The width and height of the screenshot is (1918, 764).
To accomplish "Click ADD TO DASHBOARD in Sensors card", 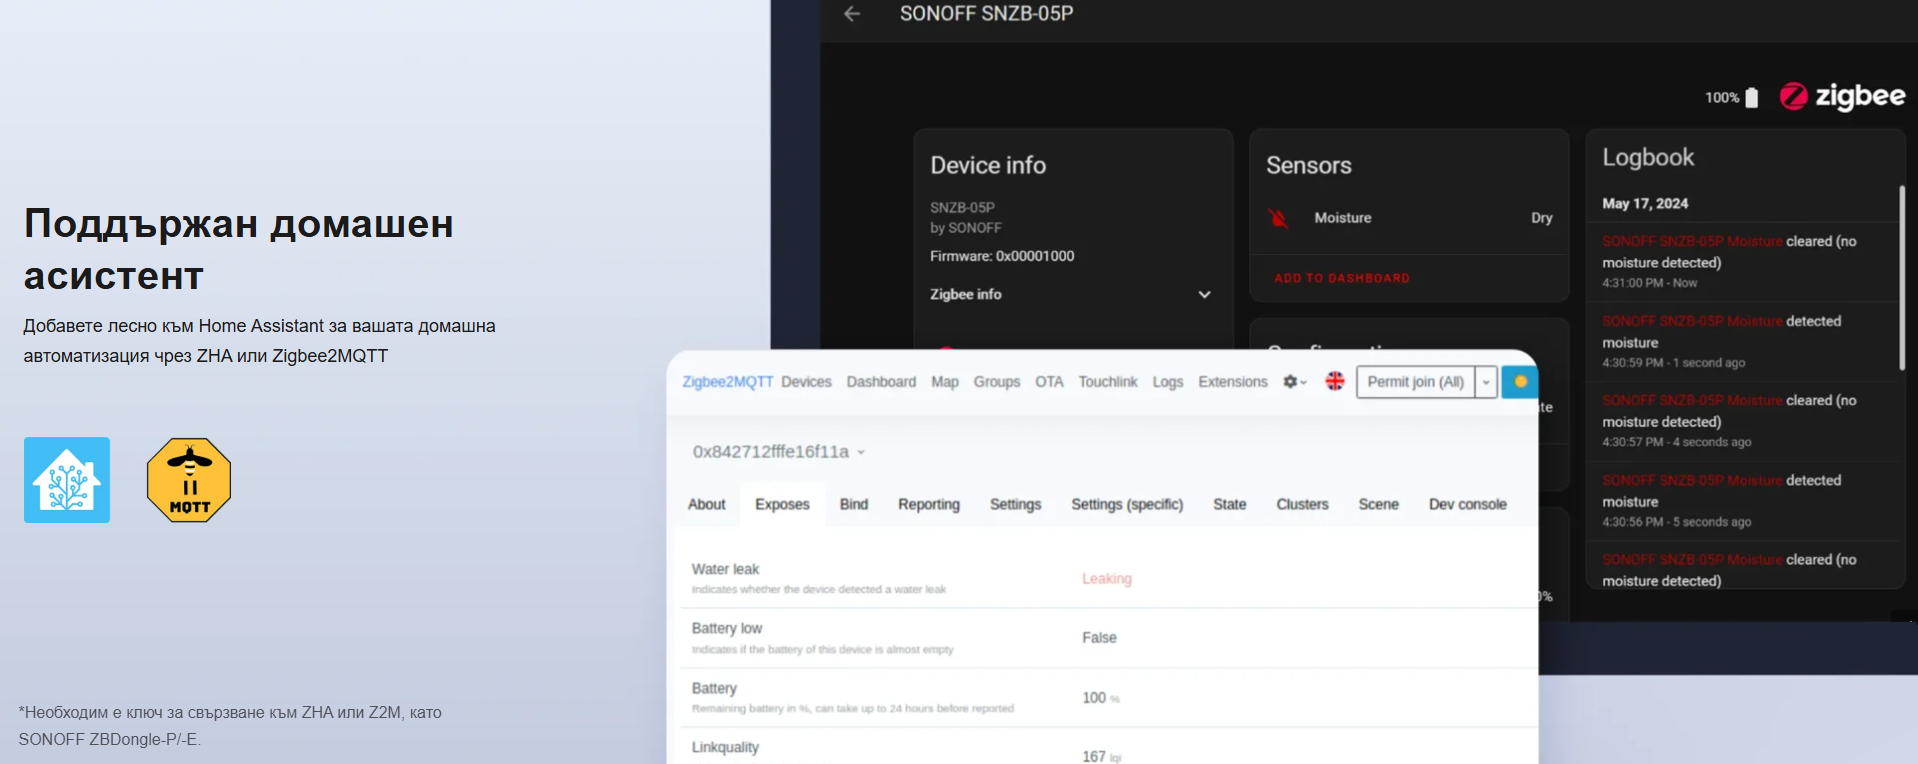I will click(1341, 278).
